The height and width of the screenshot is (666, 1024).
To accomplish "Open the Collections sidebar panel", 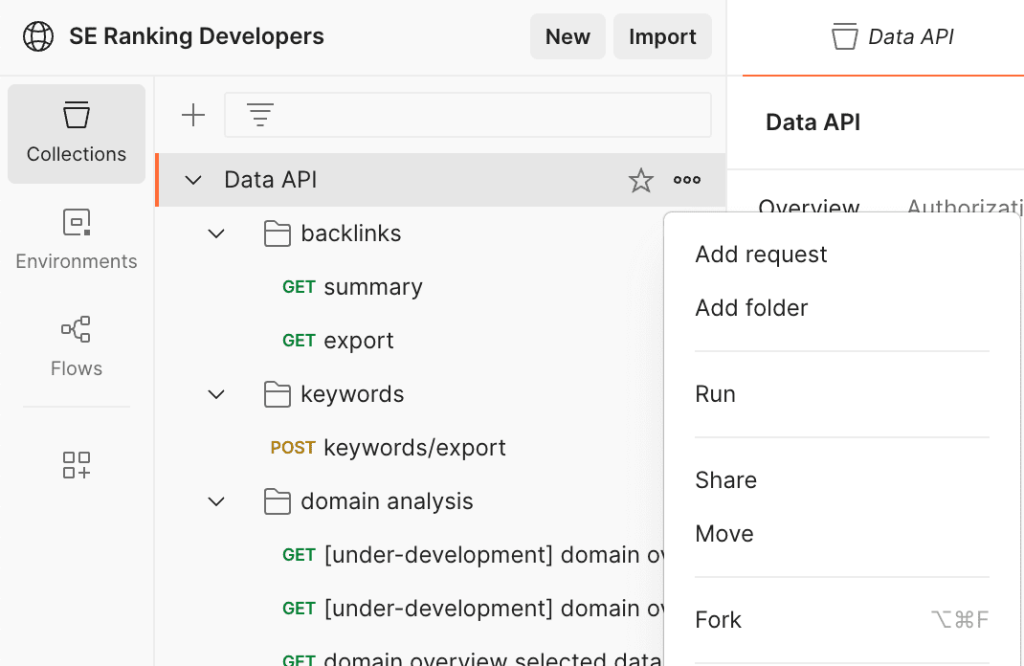I will click(x=76, y=133).
